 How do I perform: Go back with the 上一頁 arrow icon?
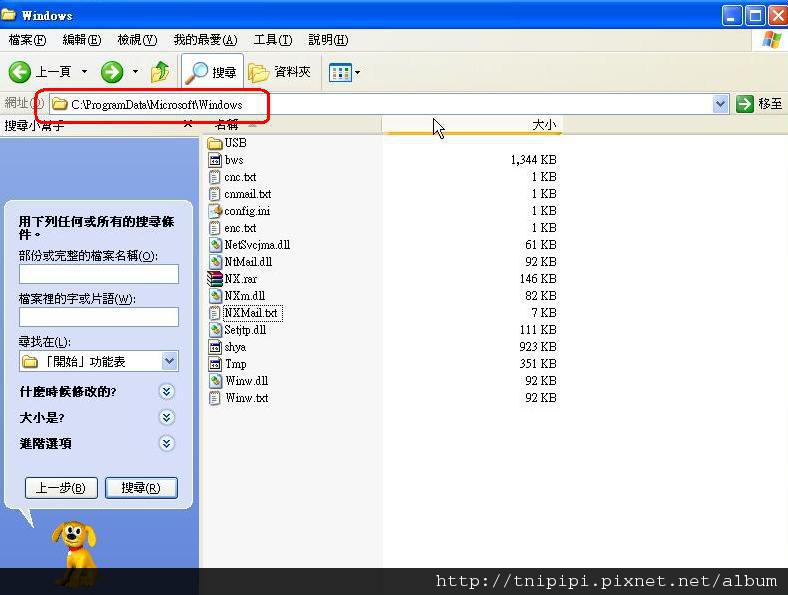[x=20, y=72]
